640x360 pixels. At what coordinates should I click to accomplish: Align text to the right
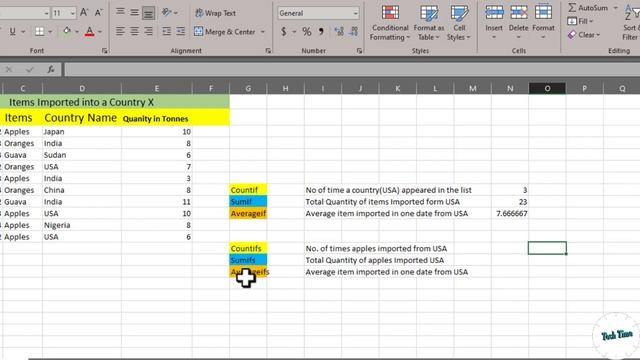tap(148, 31)
